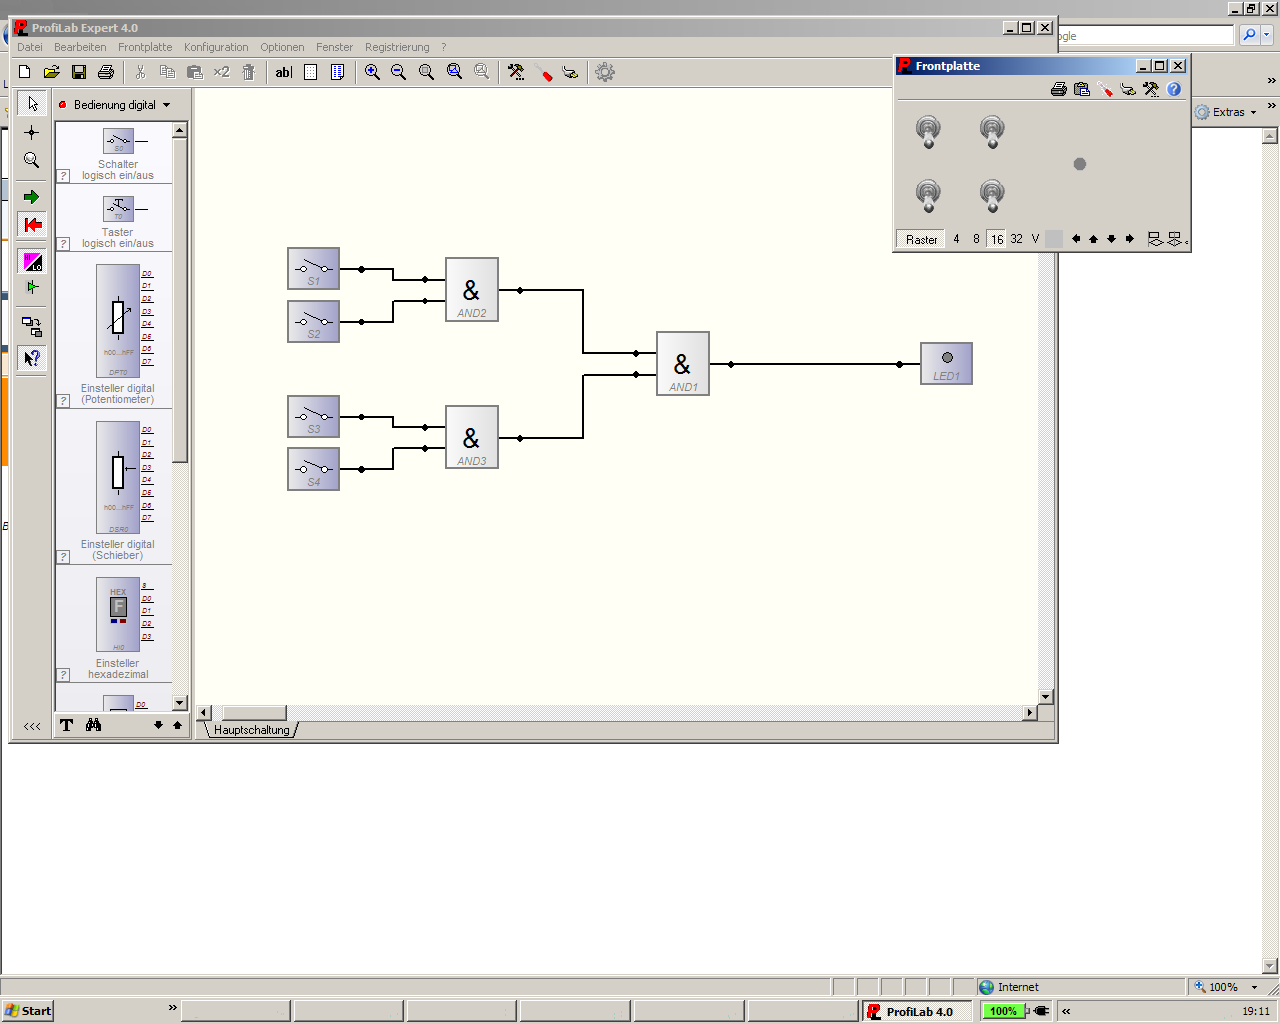Click the gear settings icon in toolbar

coord(605,72)
